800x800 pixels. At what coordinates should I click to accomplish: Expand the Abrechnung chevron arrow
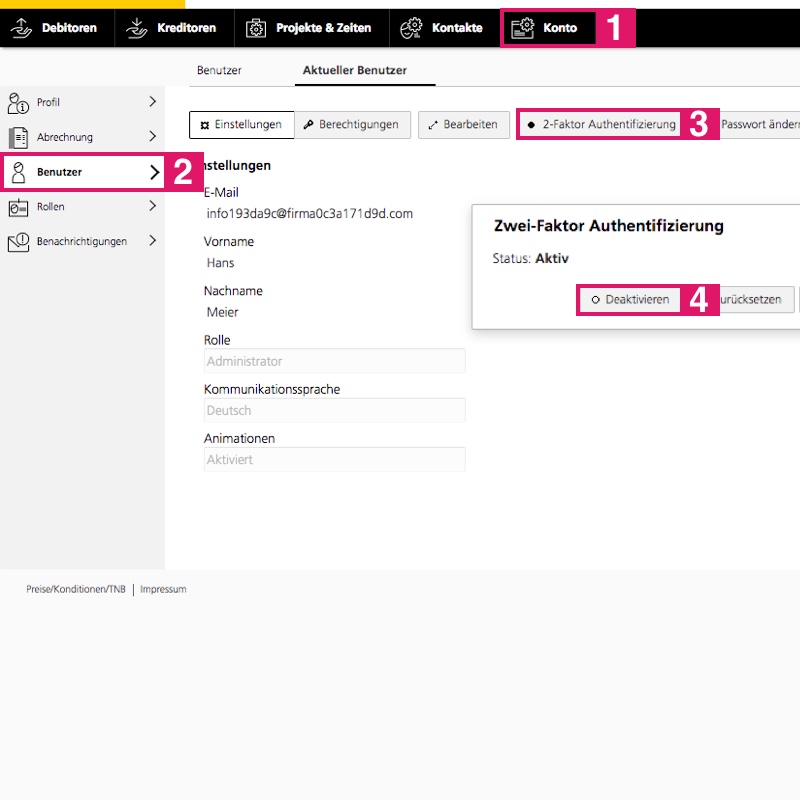click(x=153, y=137)
